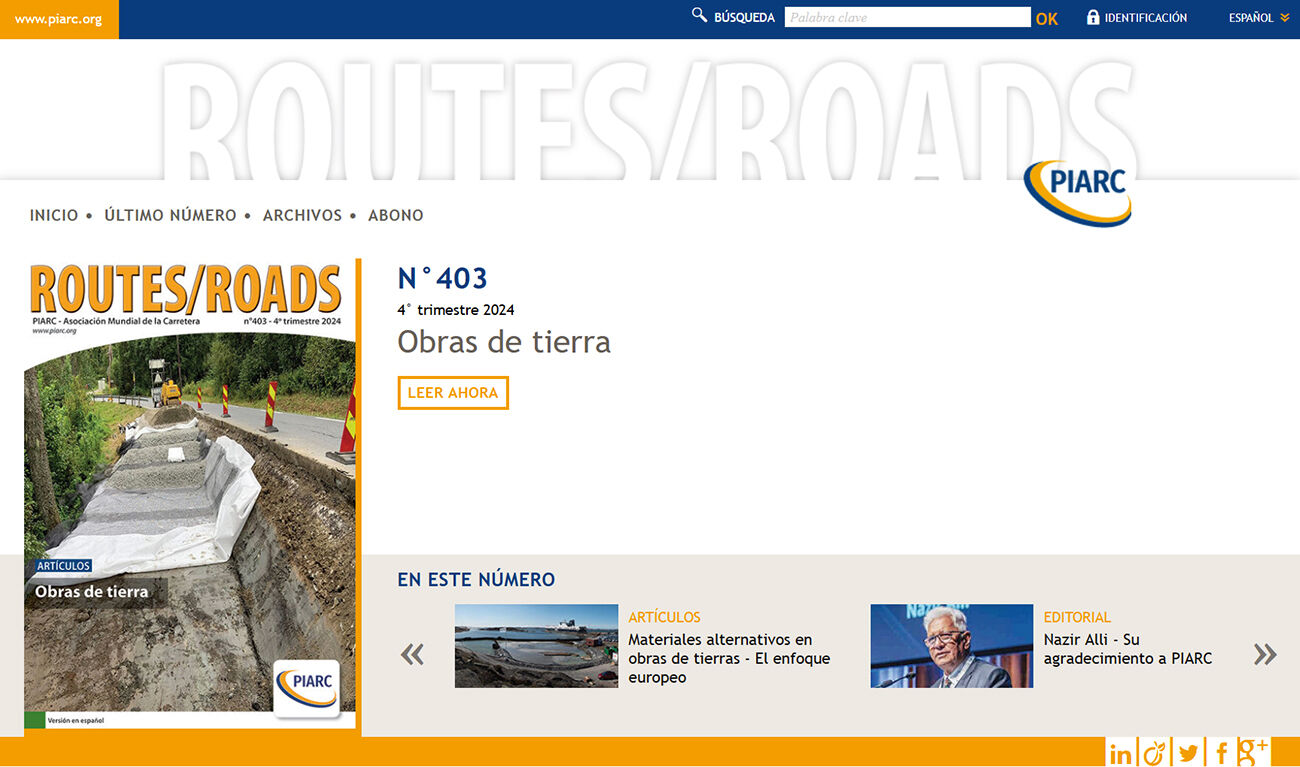Viewport: 1300px width, 767px height.
Task: Follow the www.piarc.org link
Action: (59, 19)
